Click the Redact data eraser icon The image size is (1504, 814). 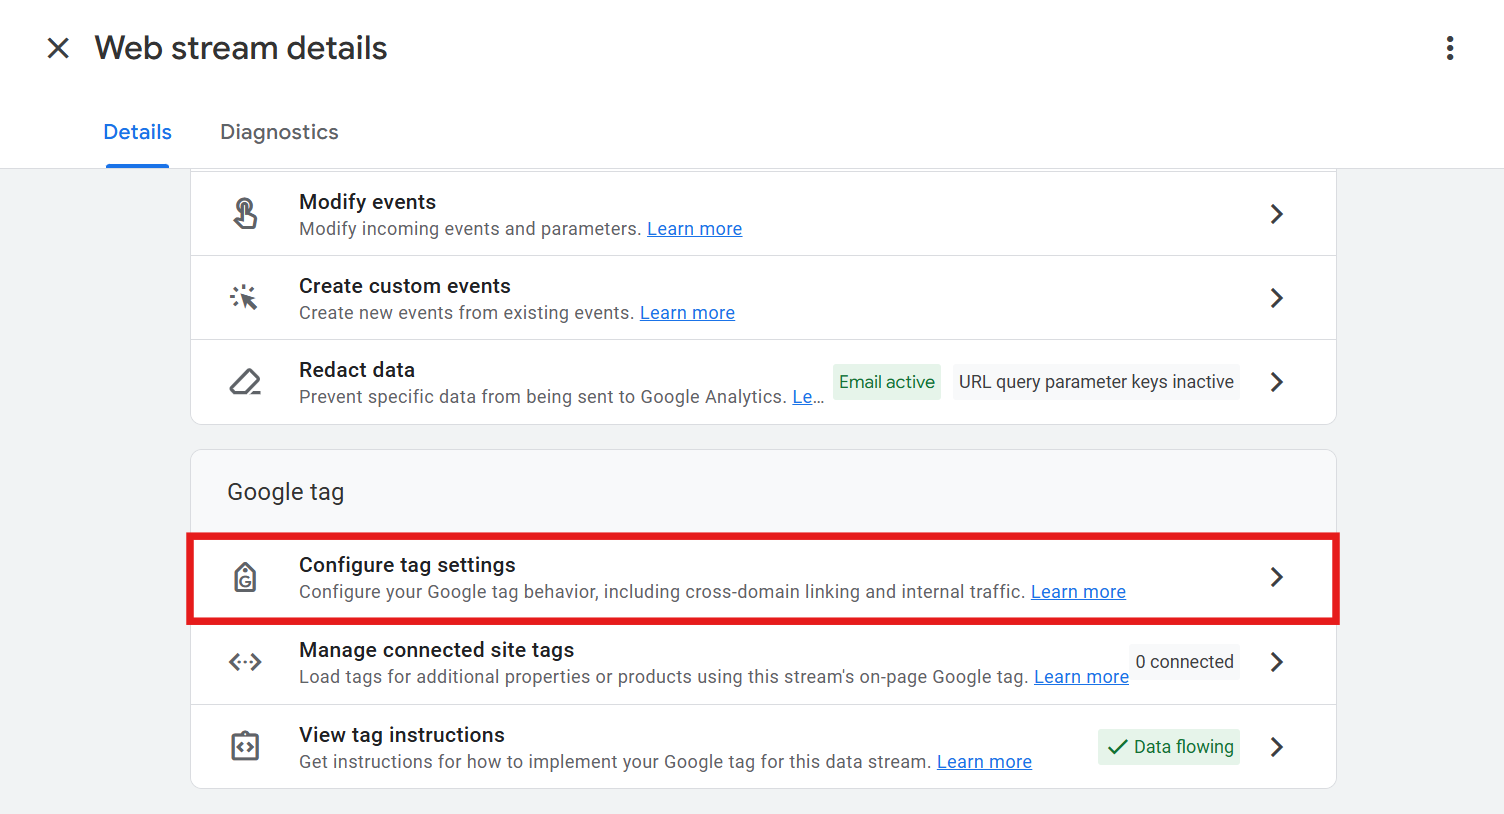[245, 382]
